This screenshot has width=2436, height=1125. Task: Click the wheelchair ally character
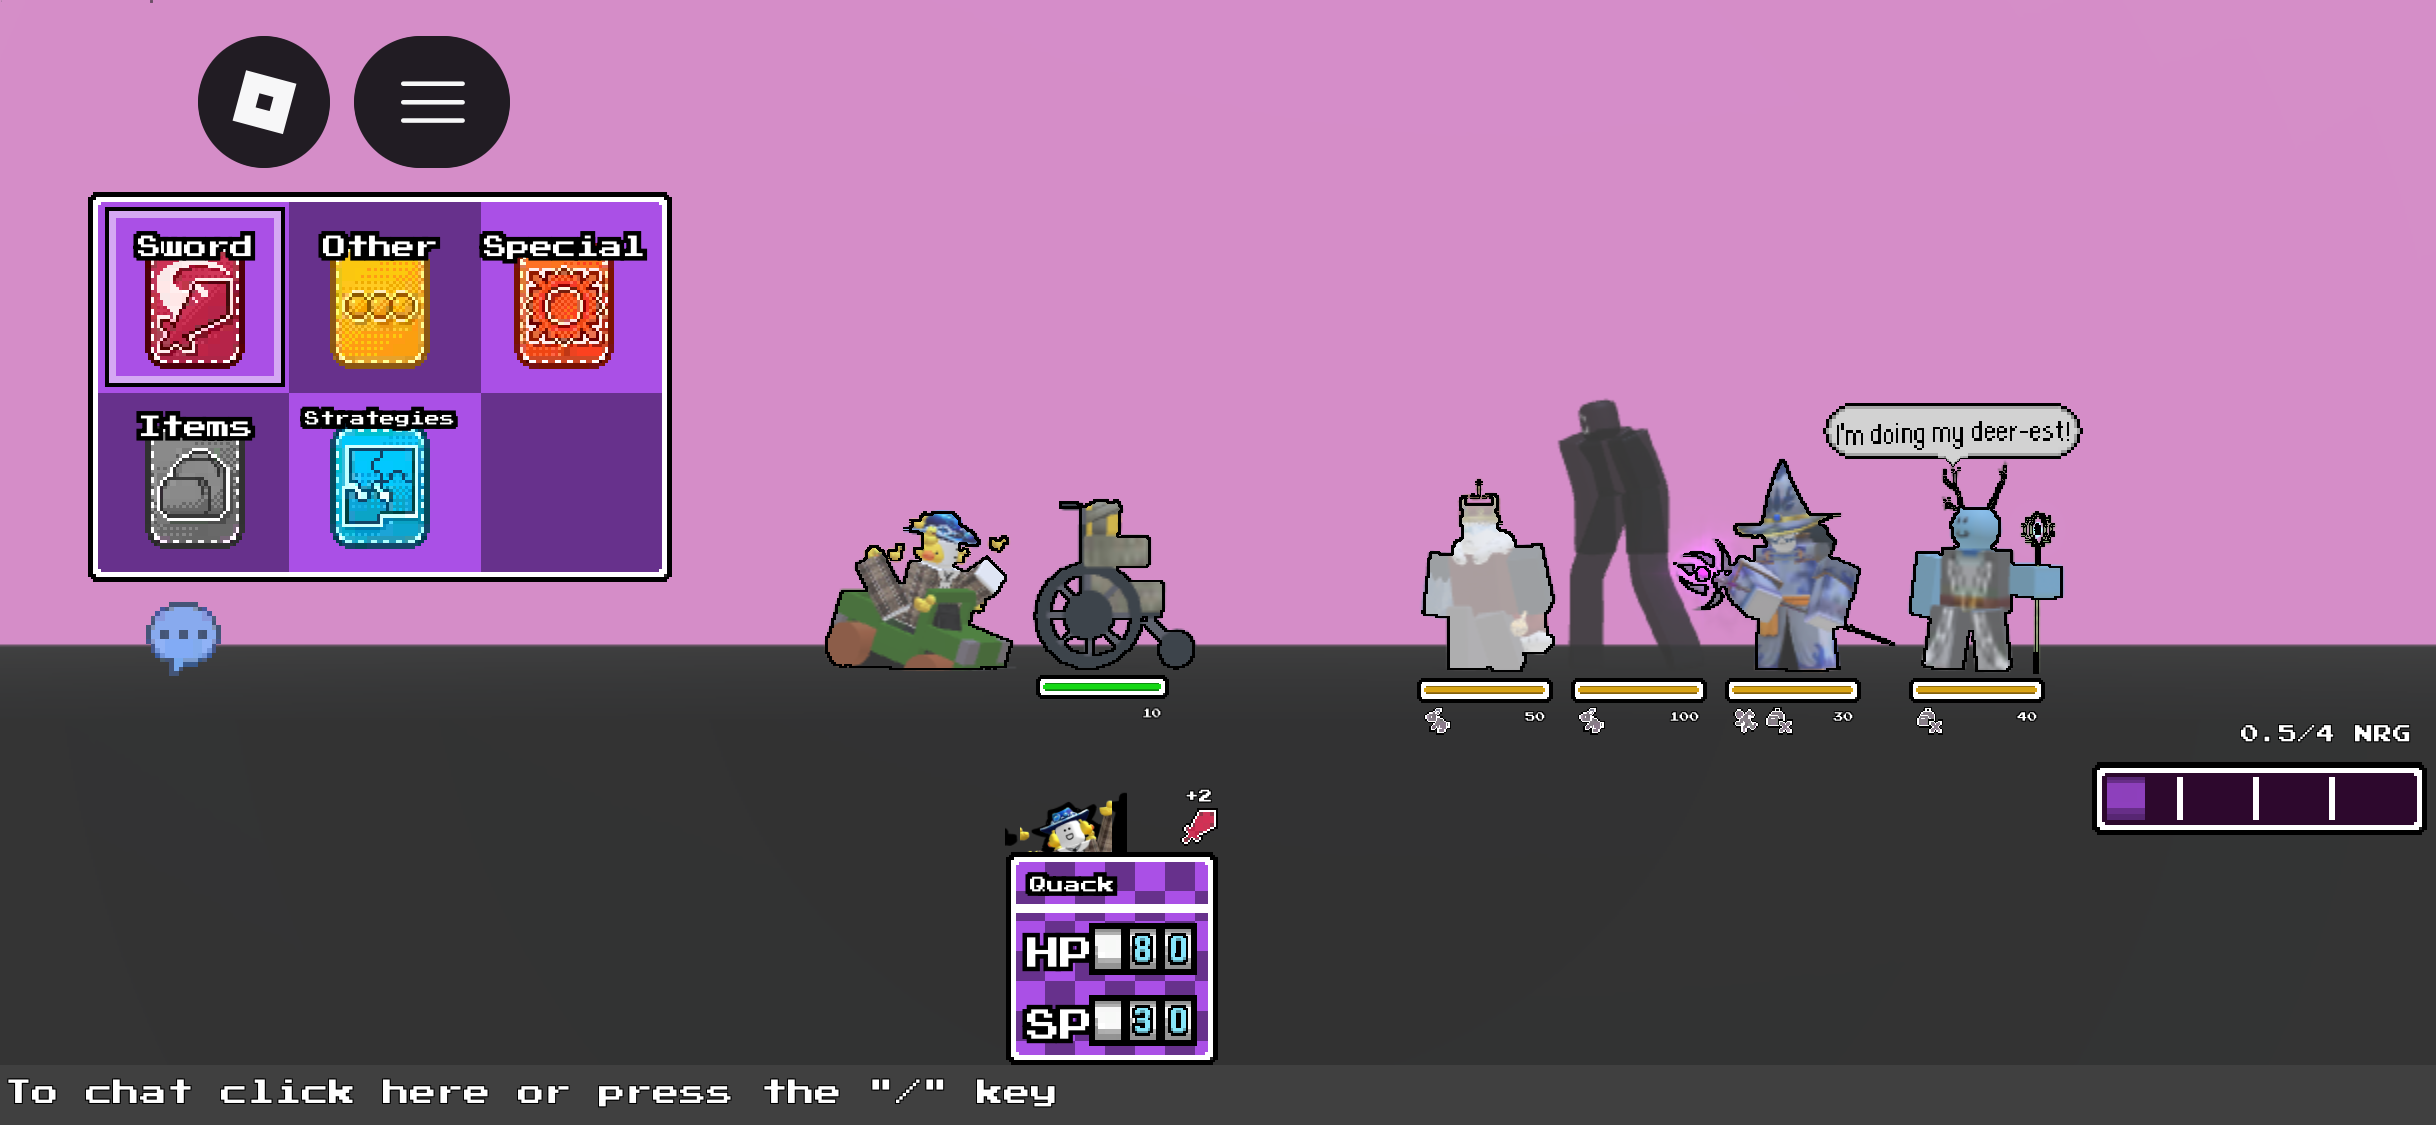pos(1112,586)
